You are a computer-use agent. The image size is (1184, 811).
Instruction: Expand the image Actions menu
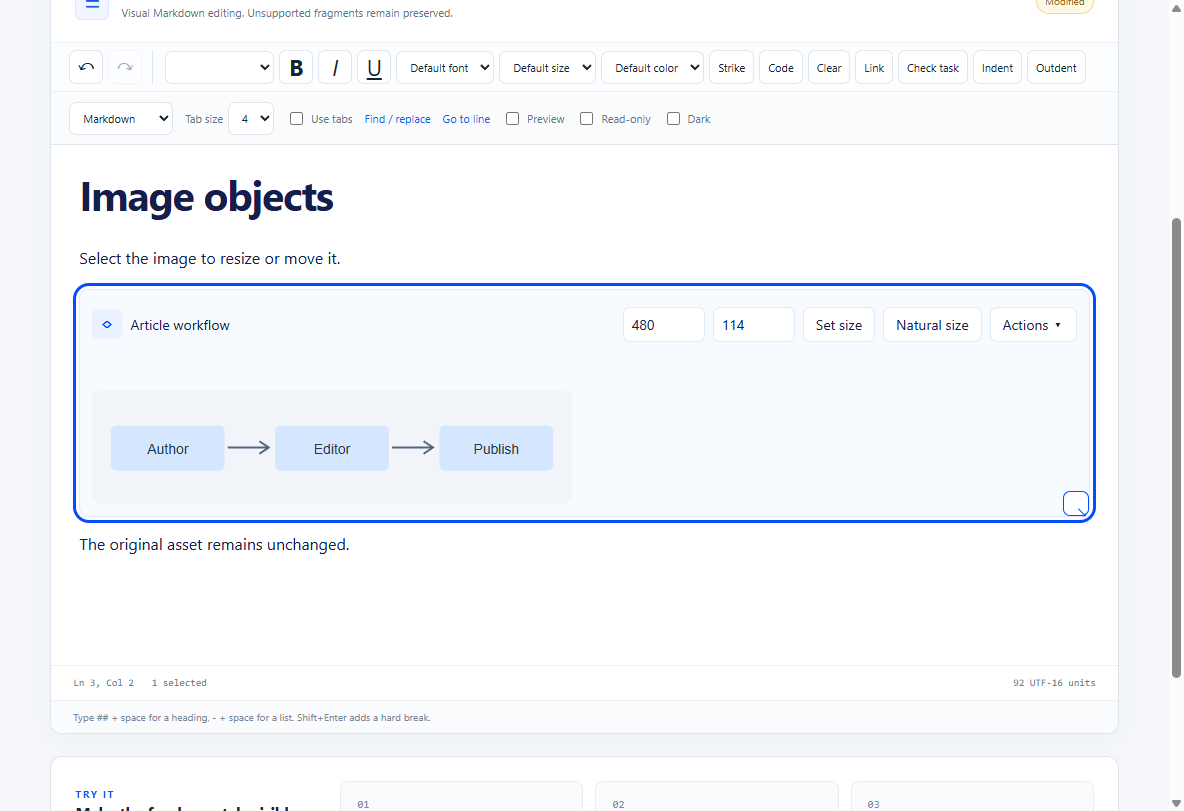1033,325
